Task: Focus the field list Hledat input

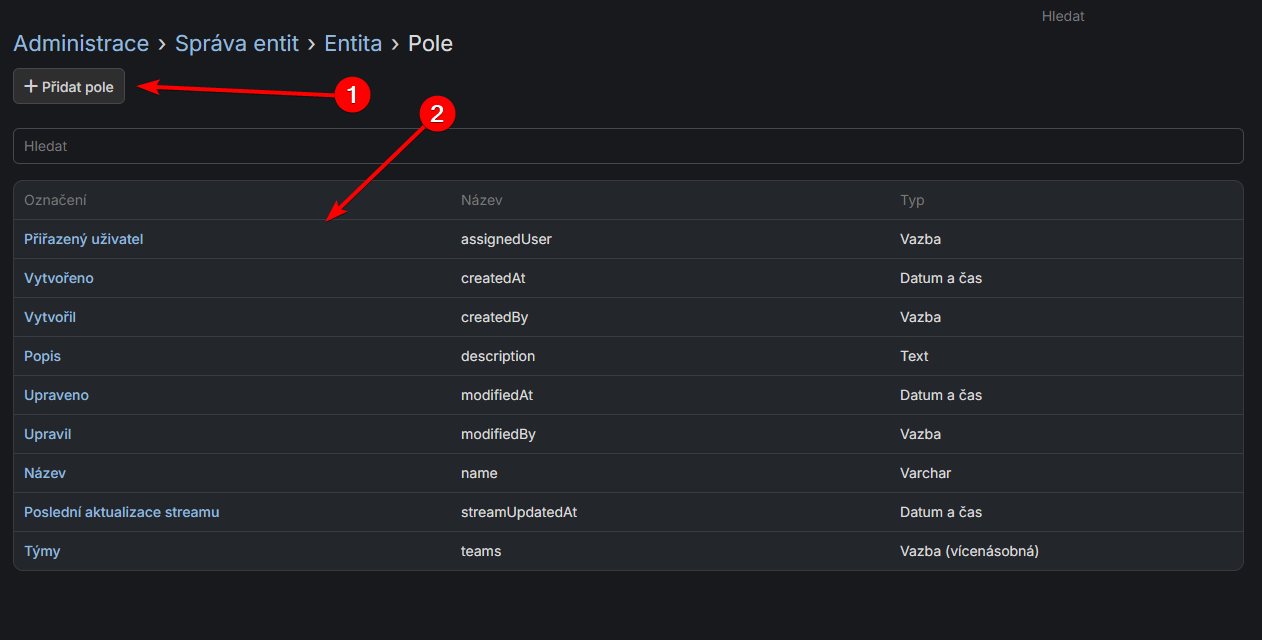Action: (628, 146)
